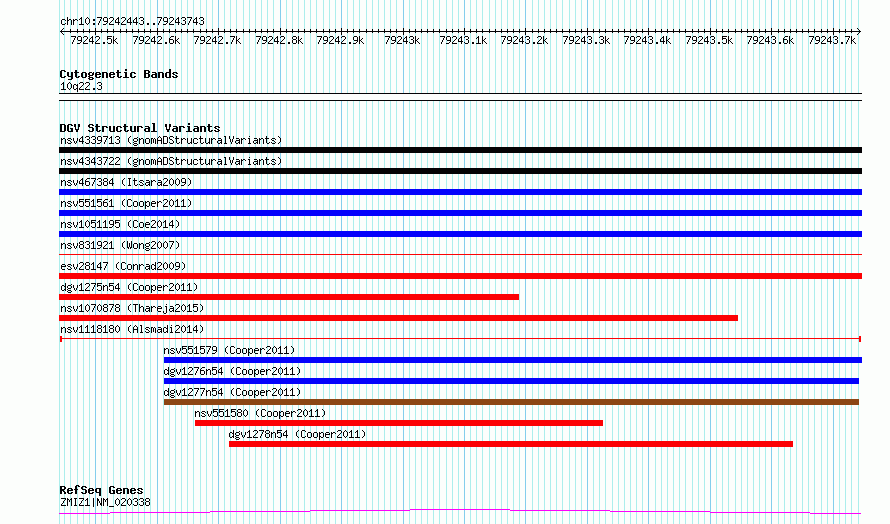Click the 79243.3k ruler tick label
890x524 pixels.
(x=586, y=40)
